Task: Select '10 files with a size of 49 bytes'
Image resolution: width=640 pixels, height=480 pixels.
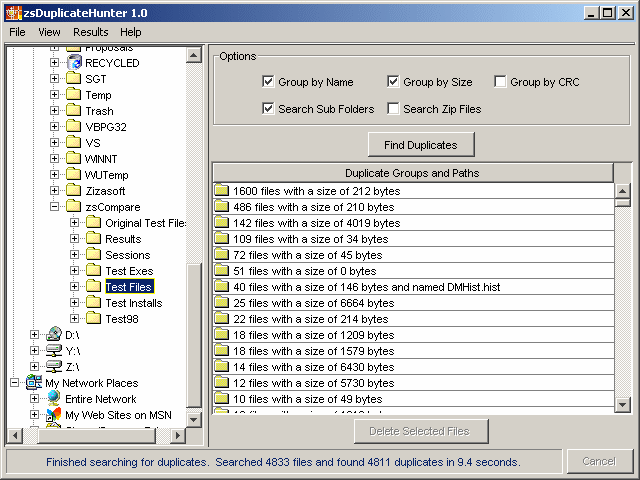Action: coord(413,399)
